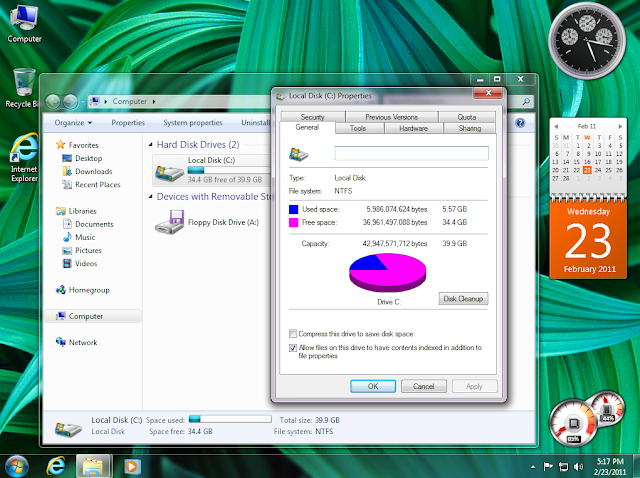Toggle Allow files to be indexed checkbox
The image size is (640, 478).
293,348
